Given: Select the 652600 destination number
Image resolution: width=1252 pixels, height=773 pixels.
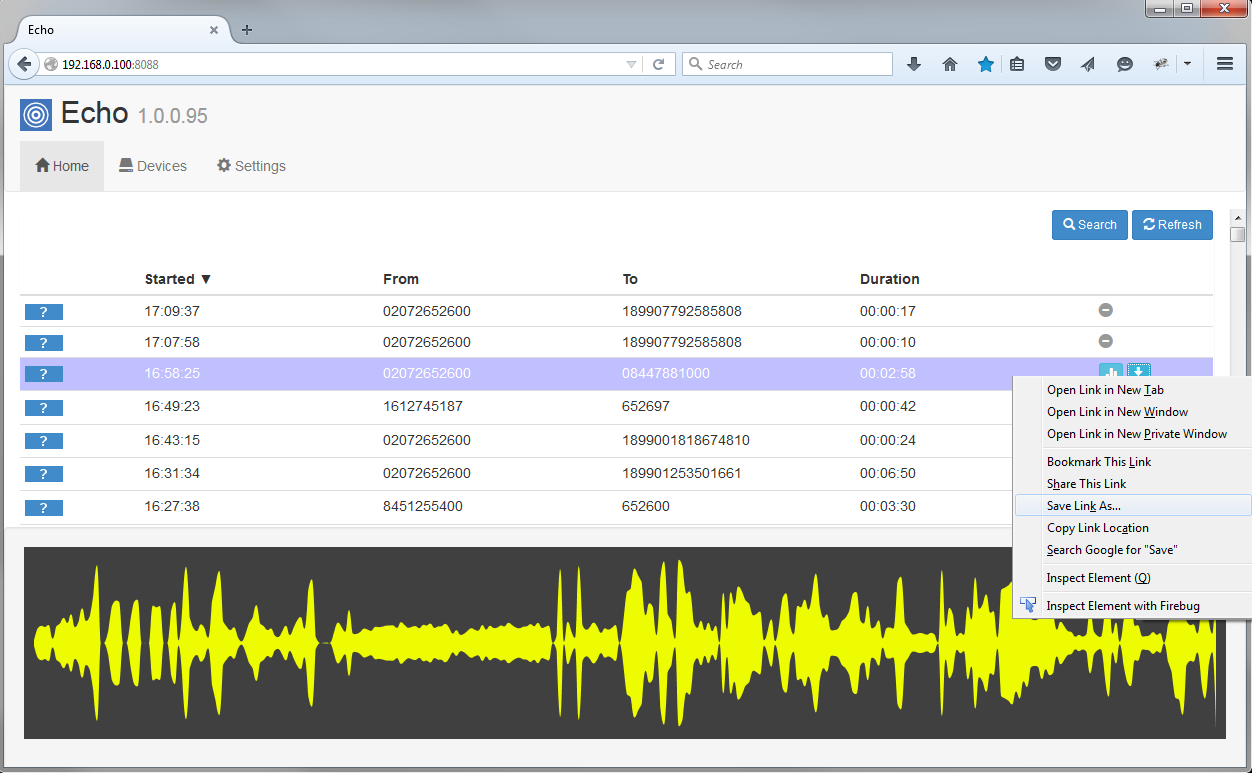Looking at the screenshot, I should pyautogui.click(x=646, y=506).
